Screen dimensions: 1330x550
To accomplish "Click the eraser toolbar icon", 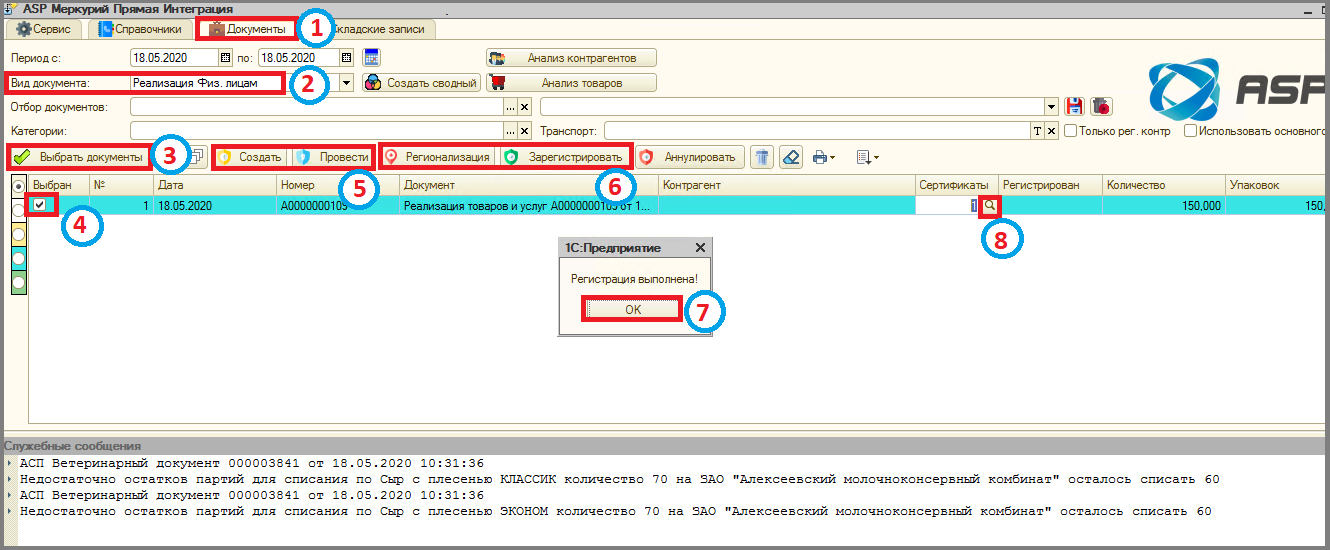I will tap(791, 157).
